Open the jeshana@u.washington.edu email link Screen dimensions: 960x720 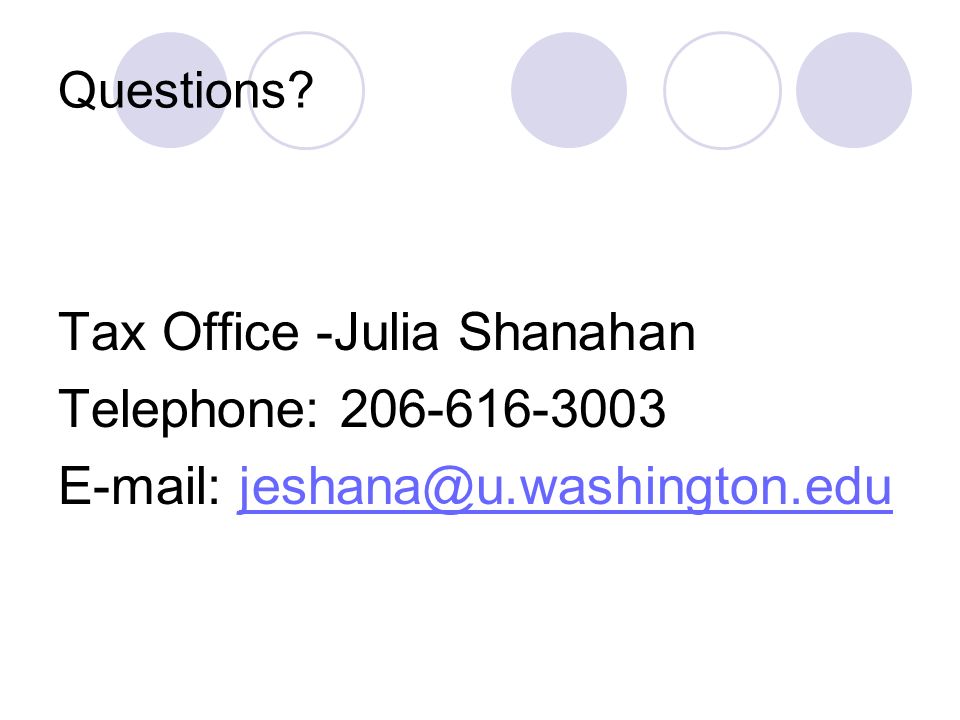[564, 487]
